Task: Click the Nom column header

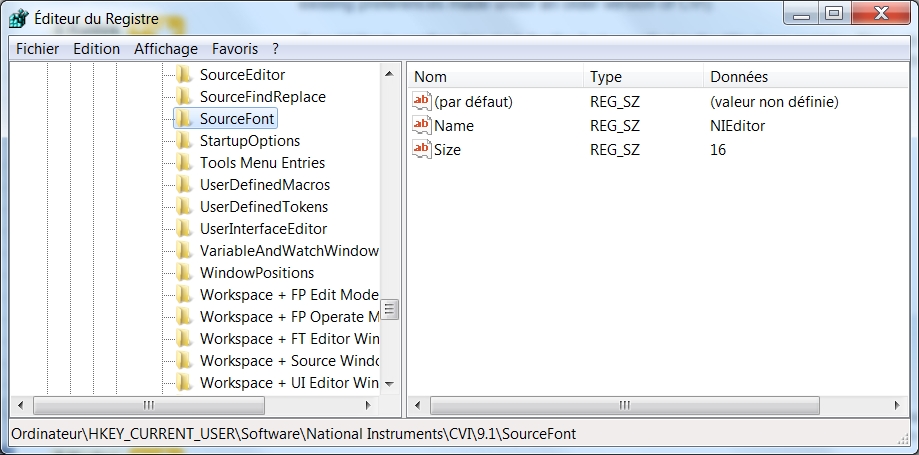Action: coord(494,77)
